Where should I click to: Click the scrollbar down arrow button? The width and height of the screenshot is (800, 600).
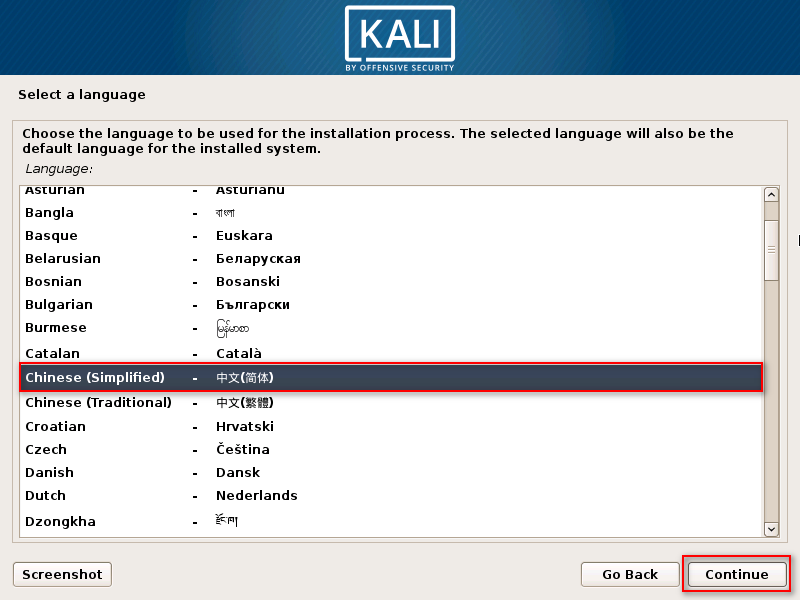click(771, 529)
